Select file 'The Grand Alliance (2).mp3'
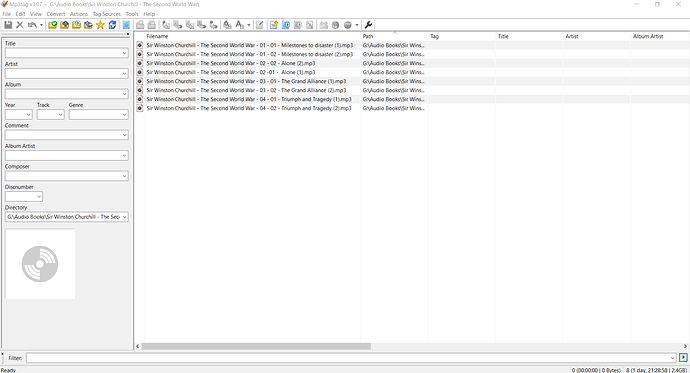Screen dimensions: 690x373 [246, 90]
